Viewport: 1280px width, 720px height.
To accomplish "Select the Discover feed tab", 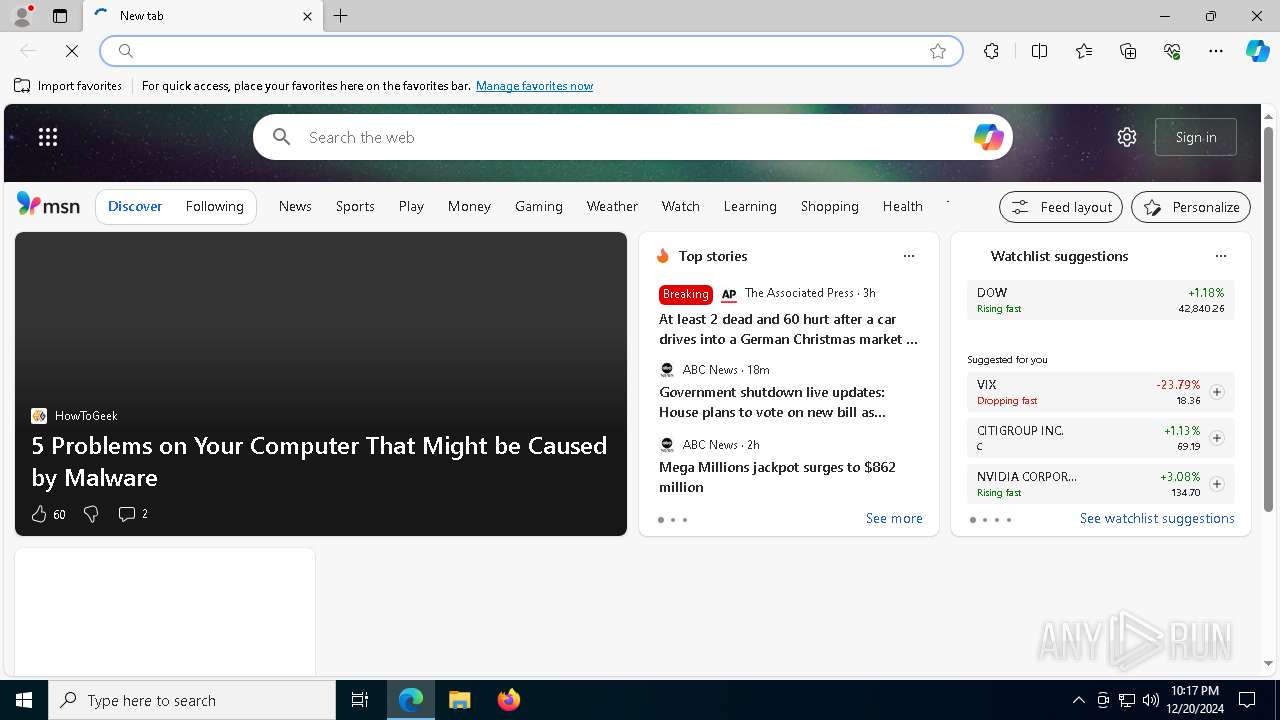I will pyautogui.click(x=135, y=206).
